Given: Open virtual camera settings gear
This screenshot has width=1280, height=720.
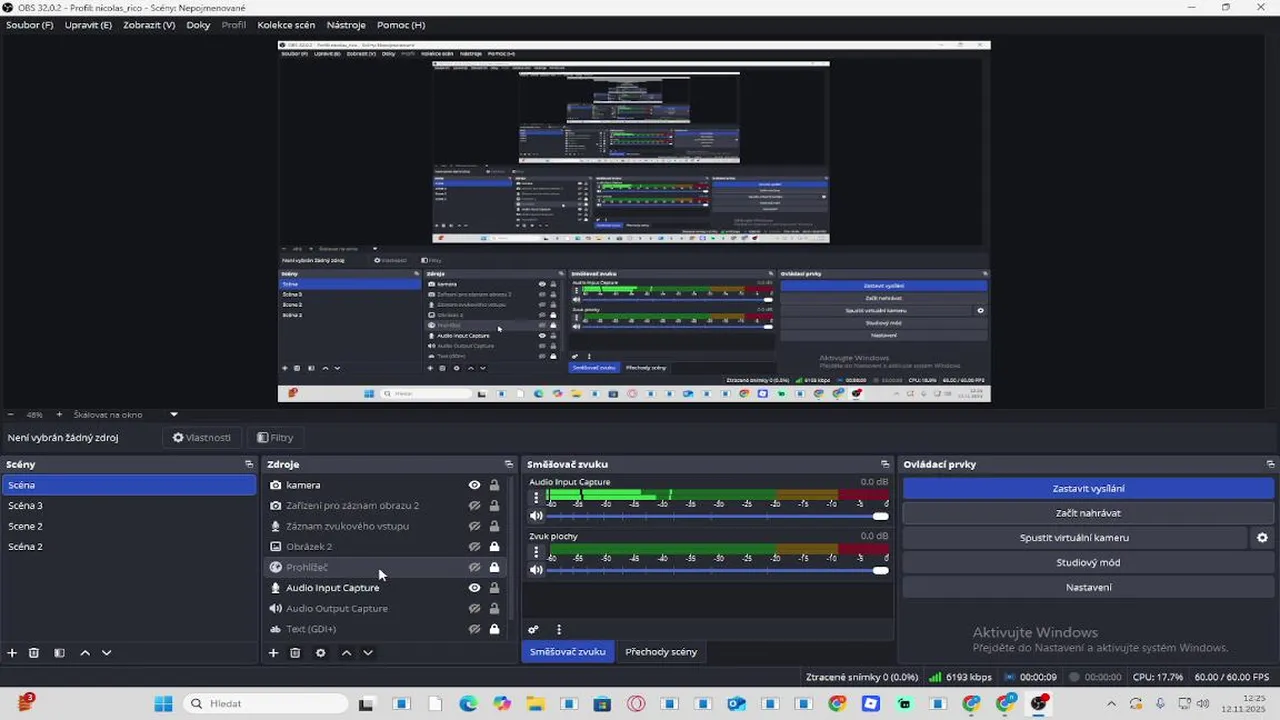Looking at the screenshot, I should [1262, 538].
